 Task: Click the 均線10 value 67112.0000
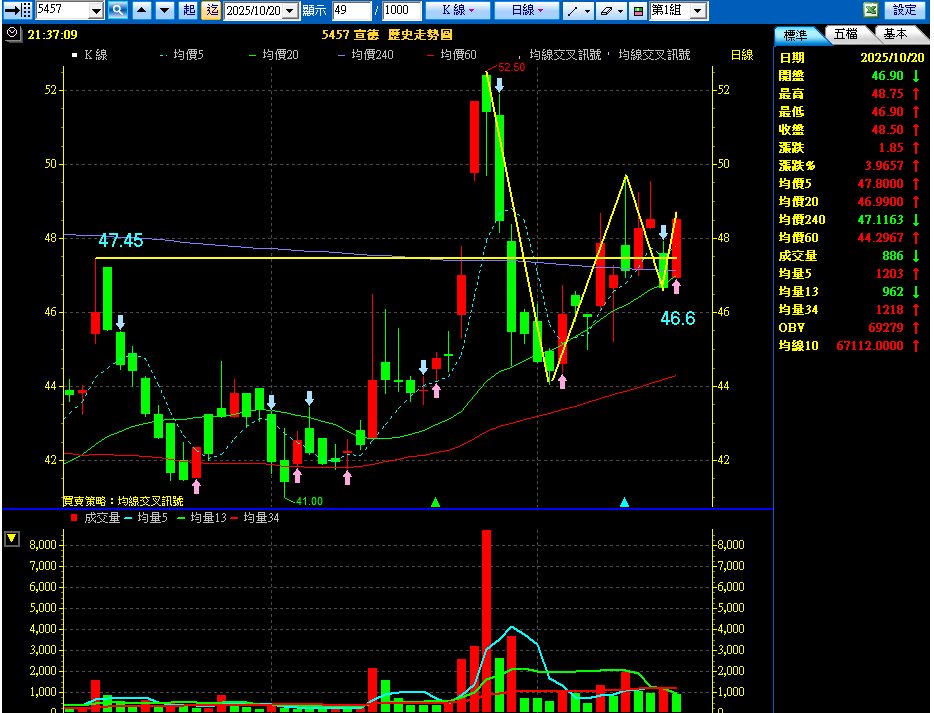click(x=870, y=345)
